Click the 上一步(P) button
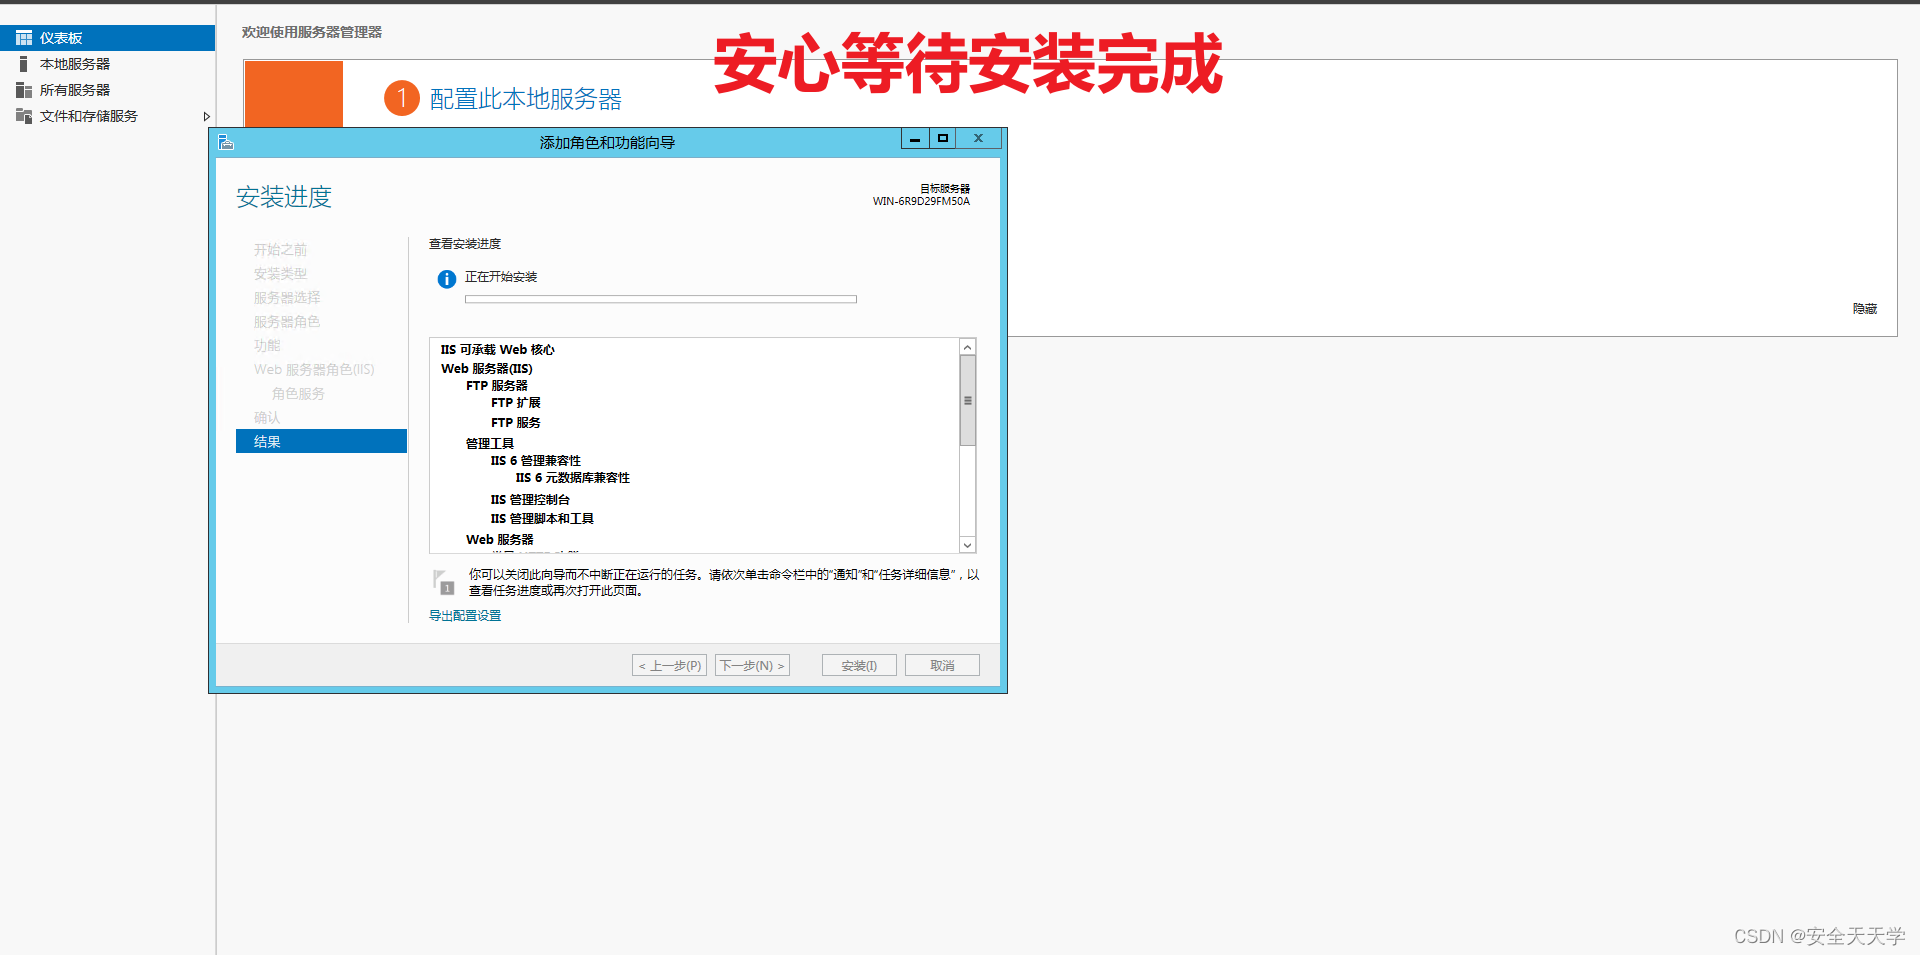 [x=670, y=666]
